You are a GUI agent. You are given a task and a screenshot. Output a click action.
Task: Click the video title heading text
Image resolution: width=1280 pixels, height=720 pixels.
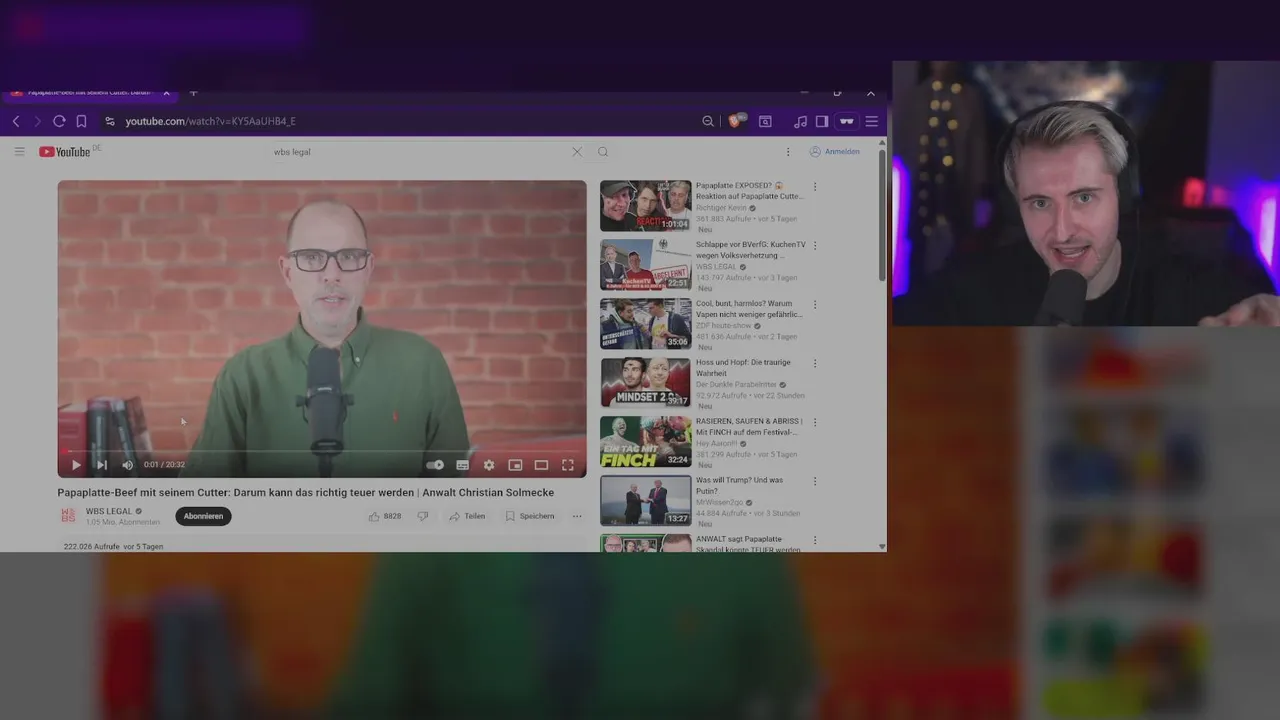coord(306,493)
